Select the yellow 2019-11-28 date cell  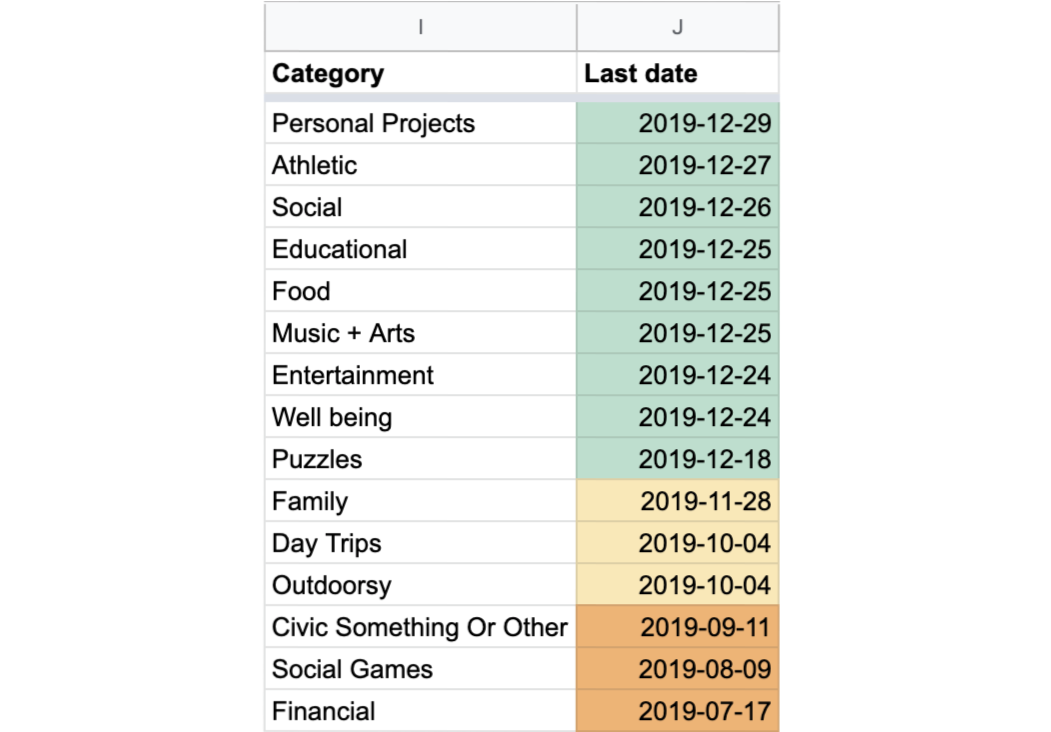tap(677, 501)
